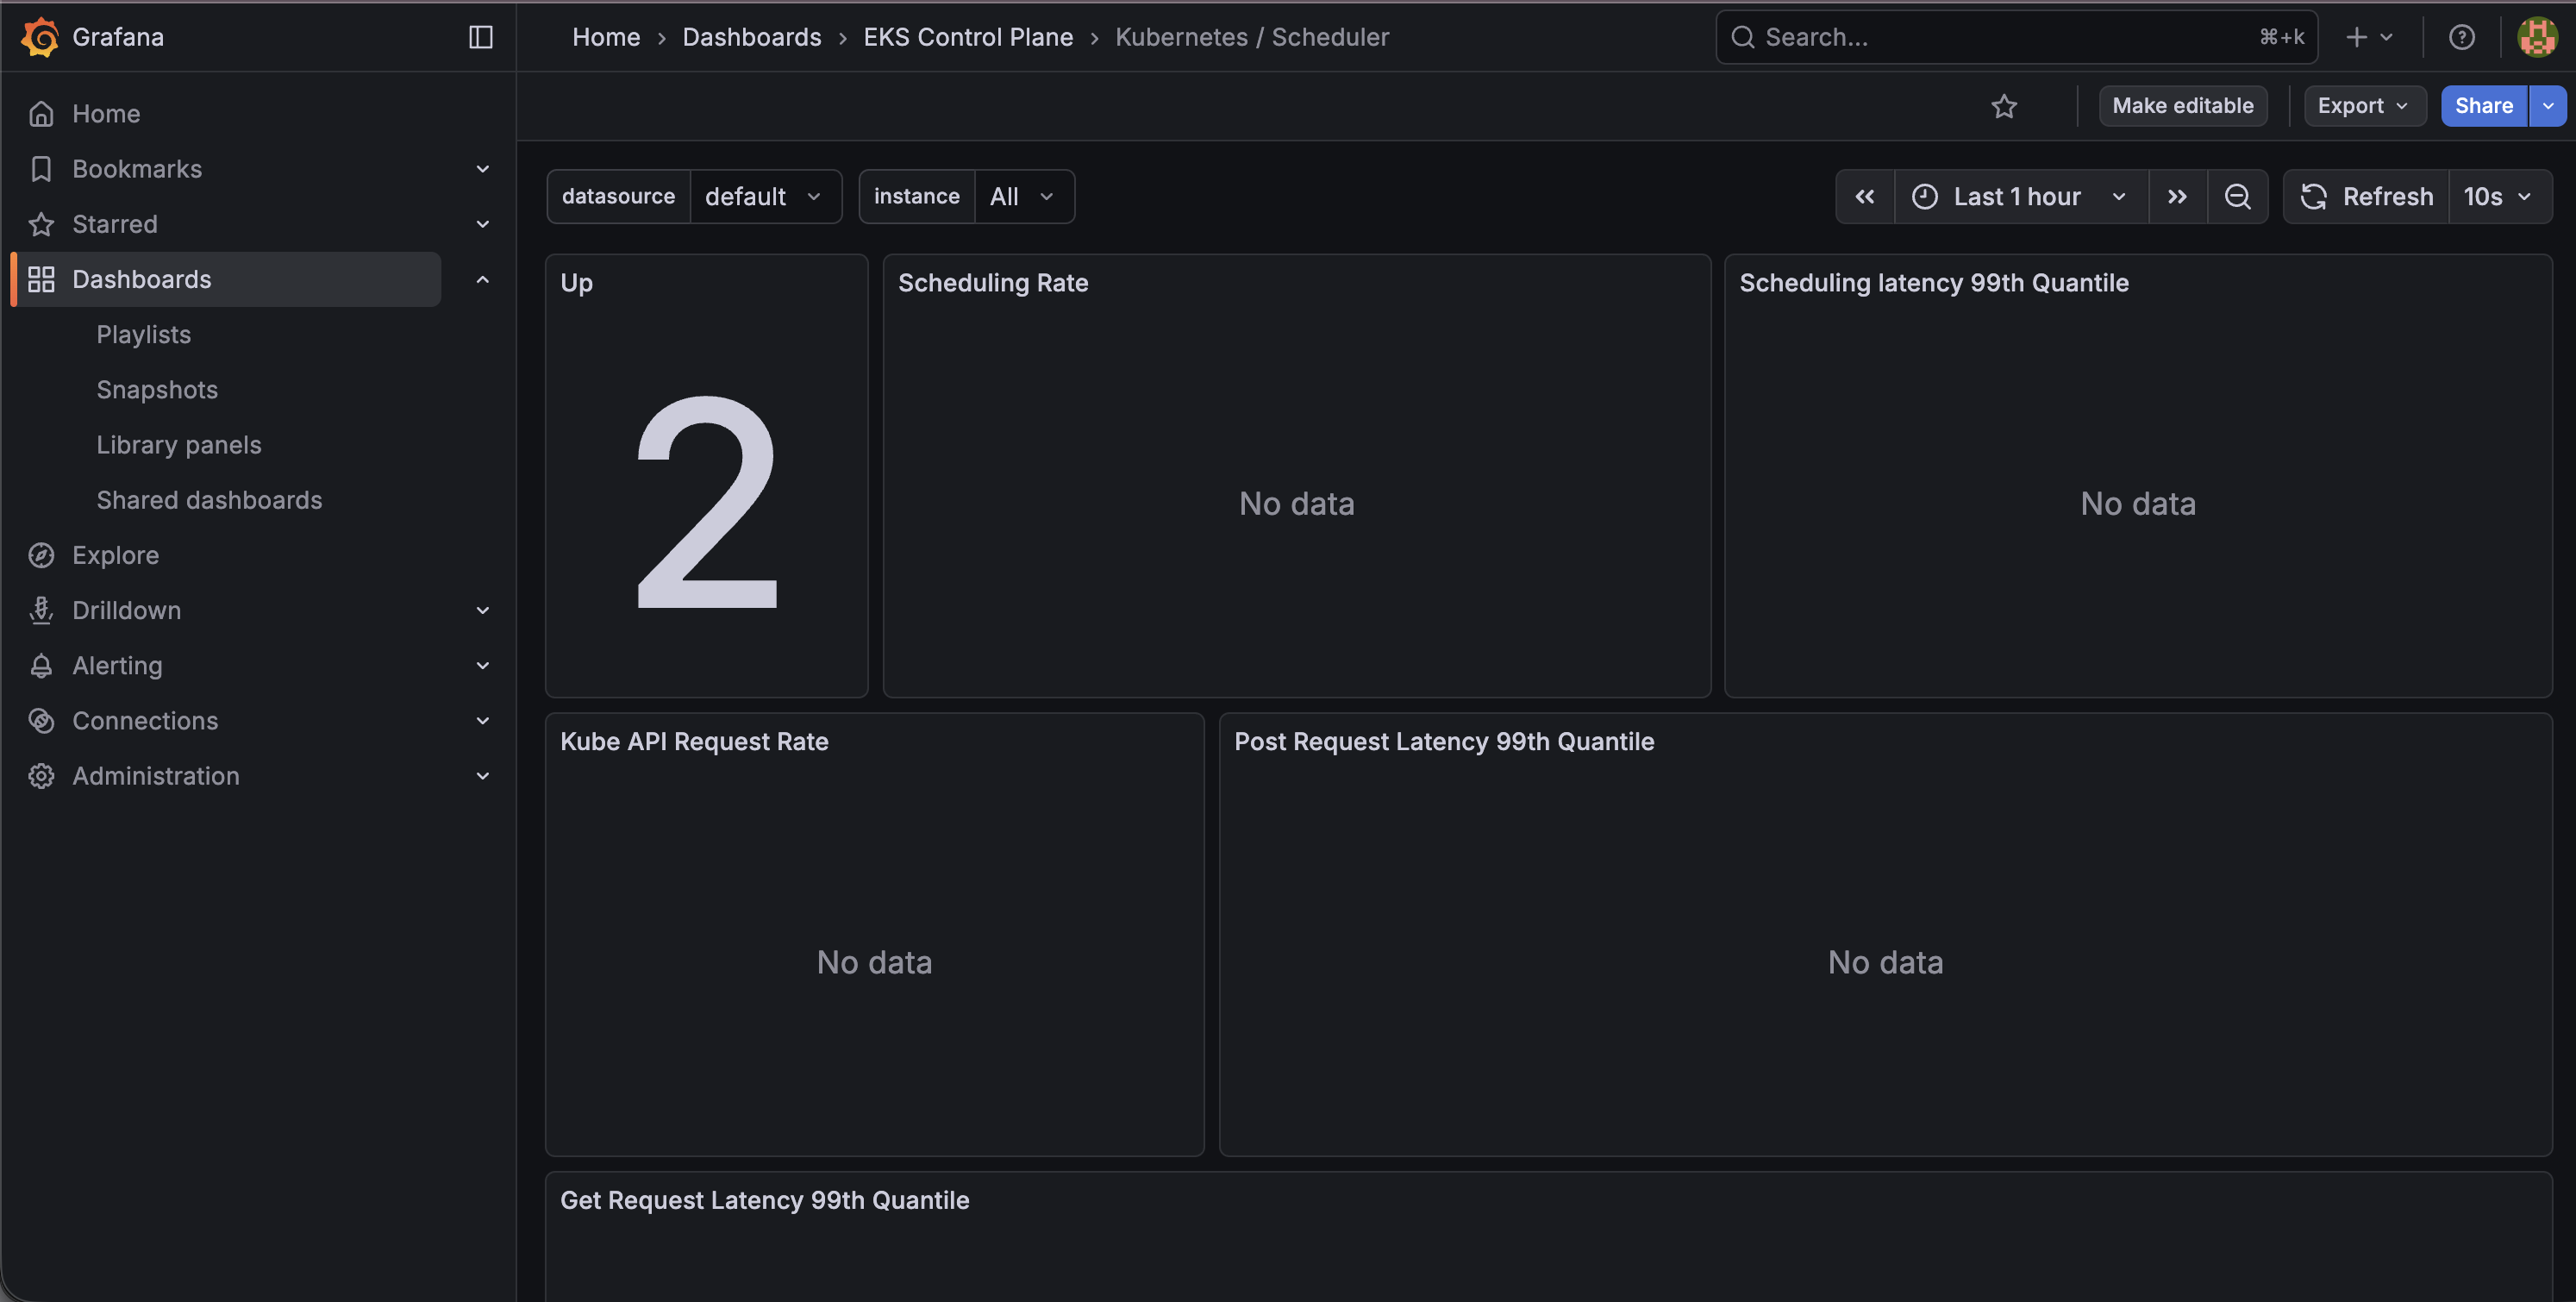Click the Kubernetes / Scheduler breadcrumb
Viewport: 2576px width, 1302px height.
1252,37
